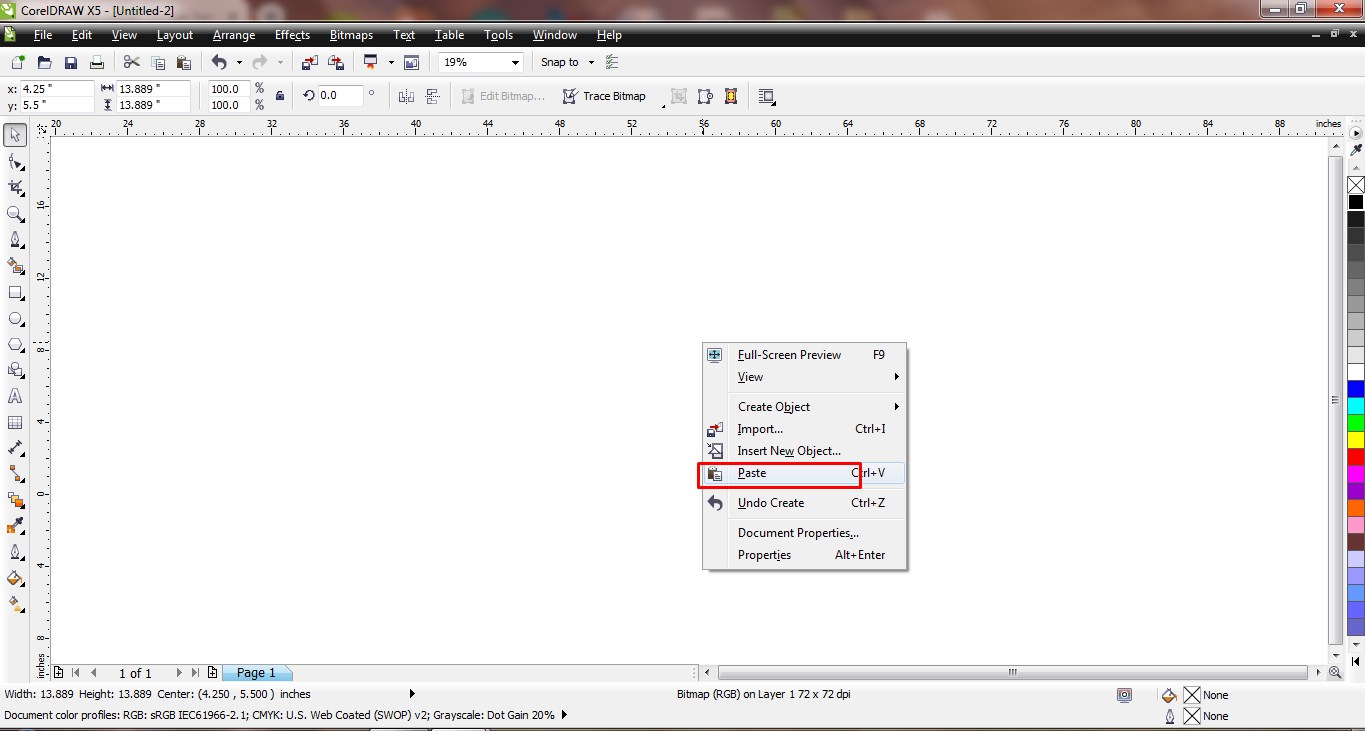The image size is (1365, 731).
Task: Select the Text tool
Action: (x=16, y=396)
